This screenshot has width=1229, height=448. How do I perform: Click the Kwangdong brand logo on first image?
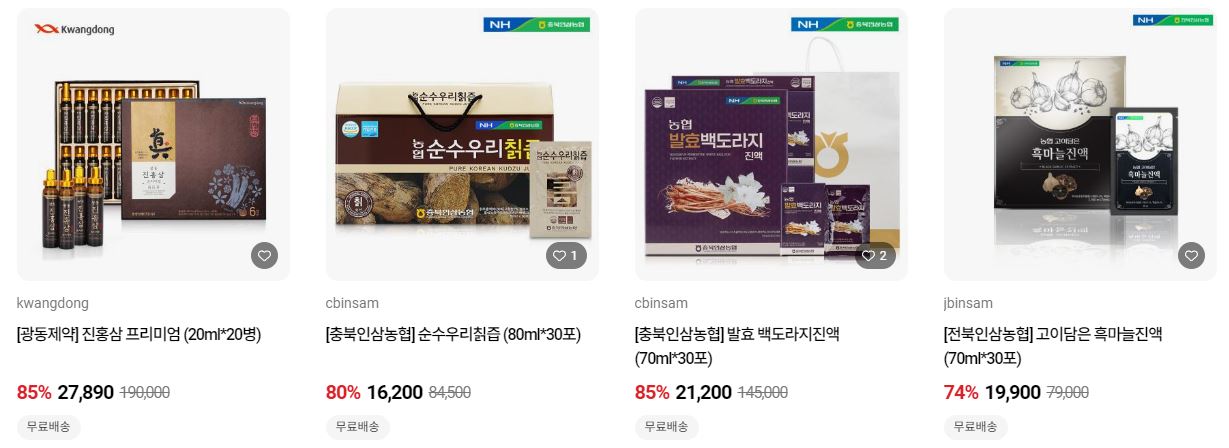point(74,30)
